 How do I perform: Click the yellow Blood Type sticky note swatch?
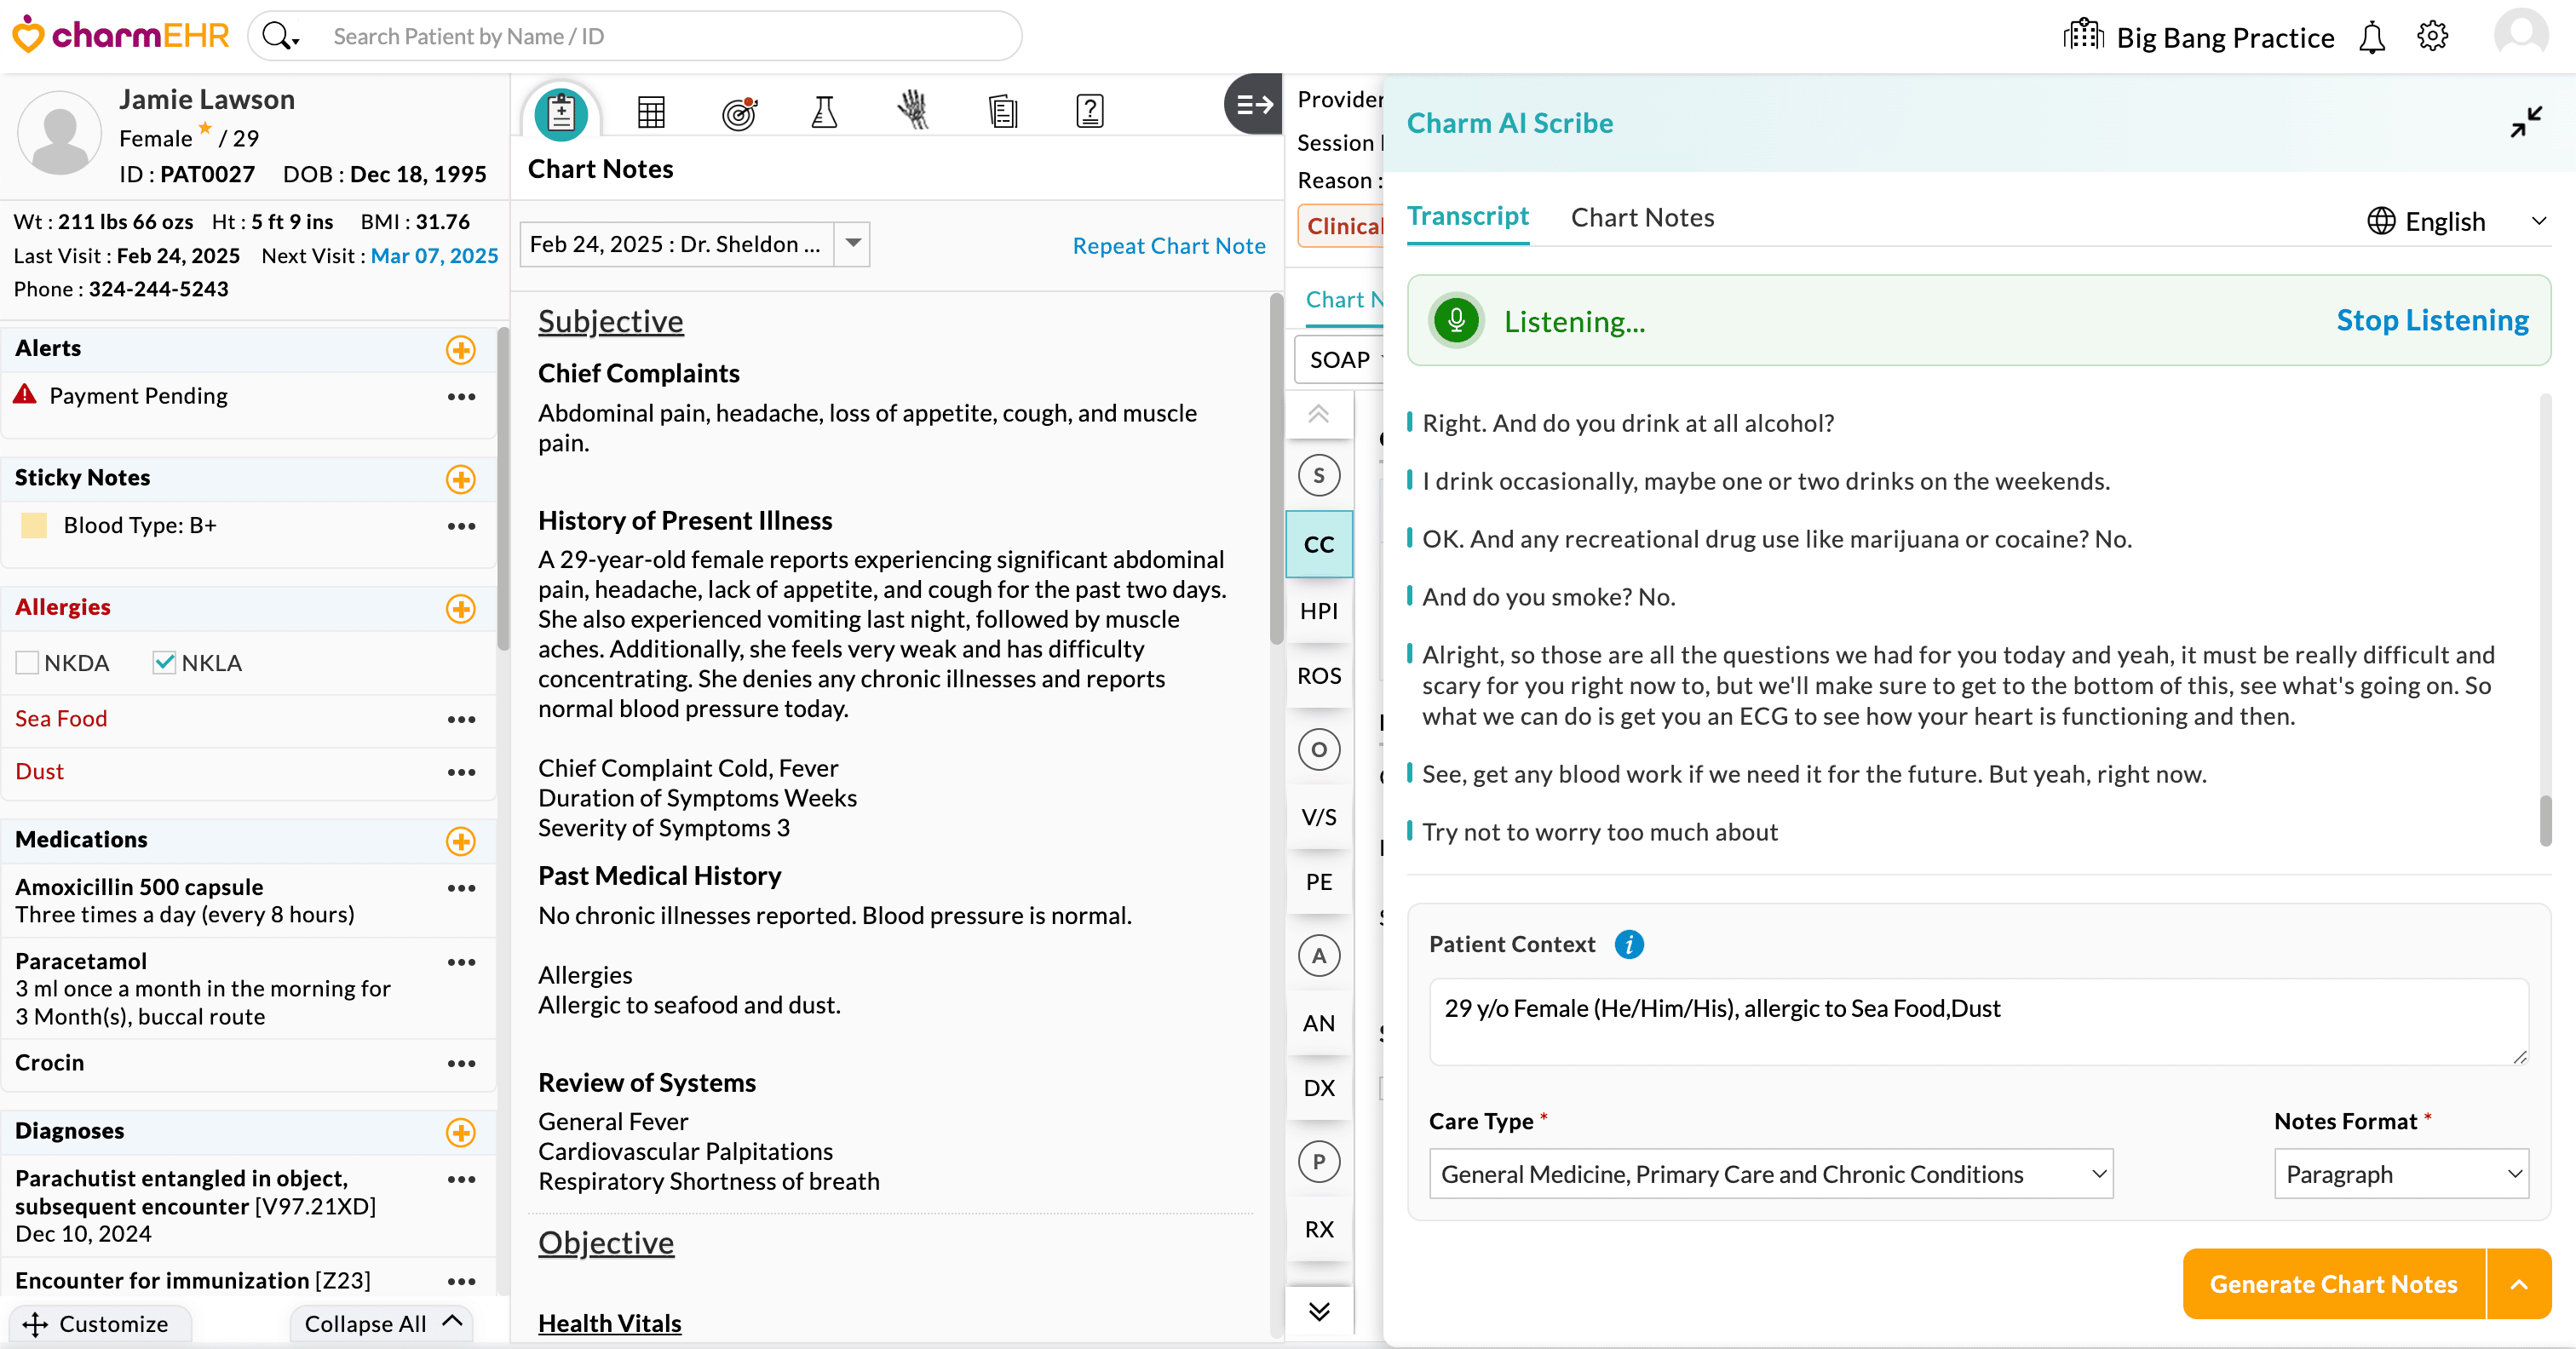(34, 525)
